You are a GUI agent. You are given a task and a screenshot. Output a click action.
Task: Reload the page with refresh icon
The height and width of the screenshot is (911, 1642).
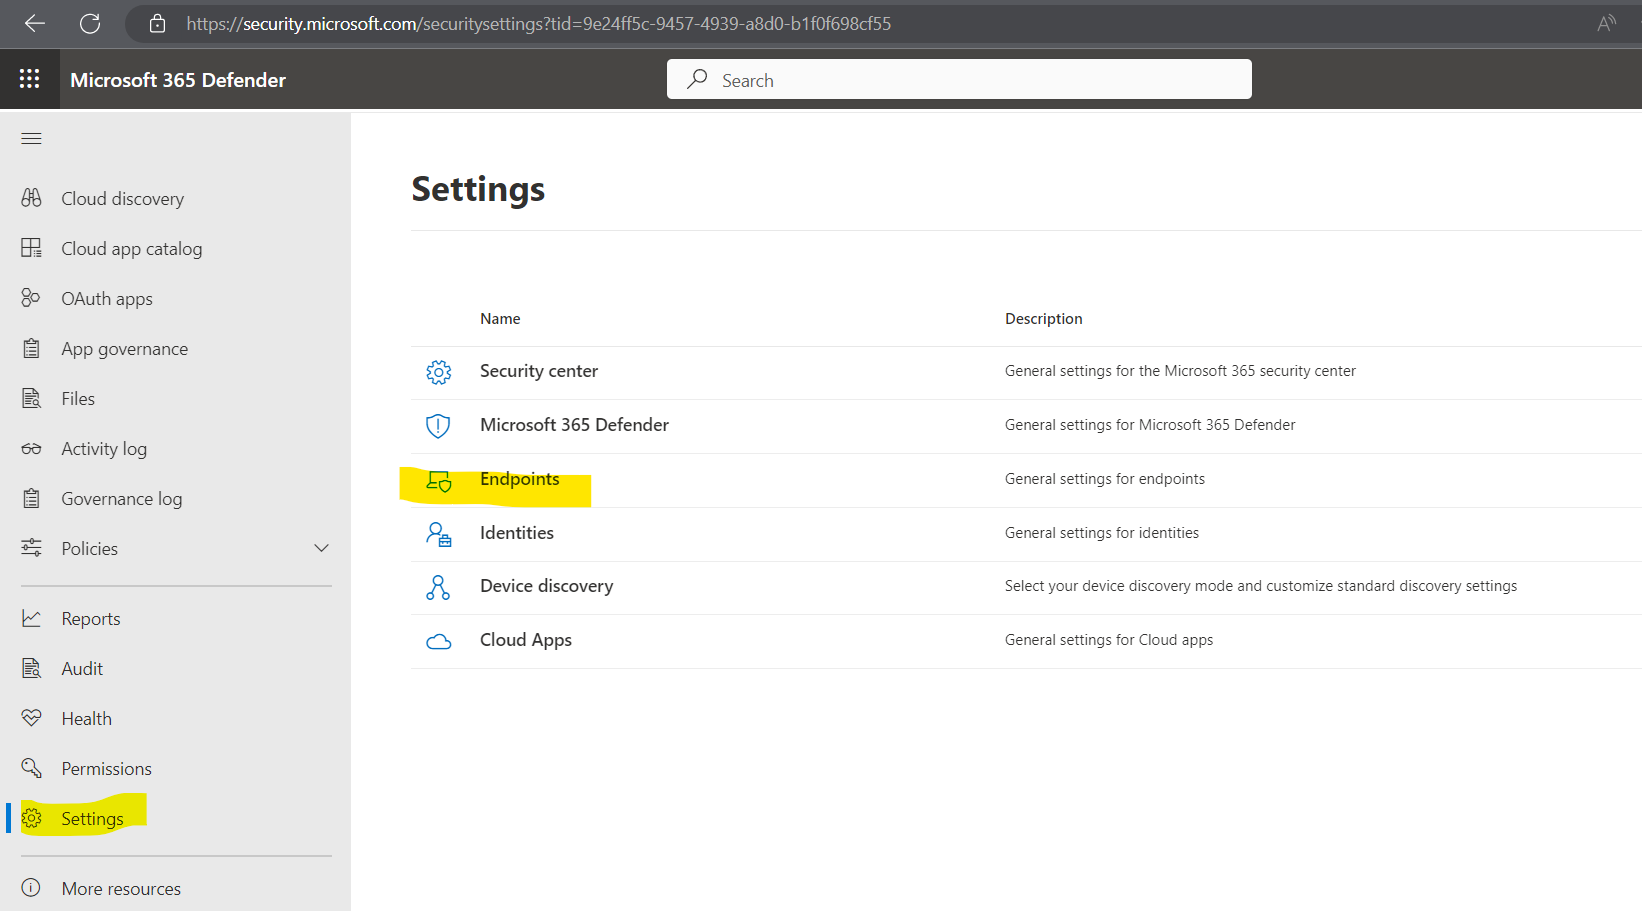pyautogui.click(x=90, y=23)
